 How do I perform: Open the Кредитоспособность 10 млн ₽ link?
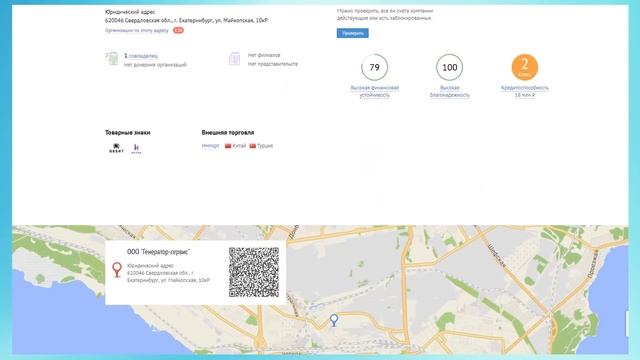click(524, 91)
